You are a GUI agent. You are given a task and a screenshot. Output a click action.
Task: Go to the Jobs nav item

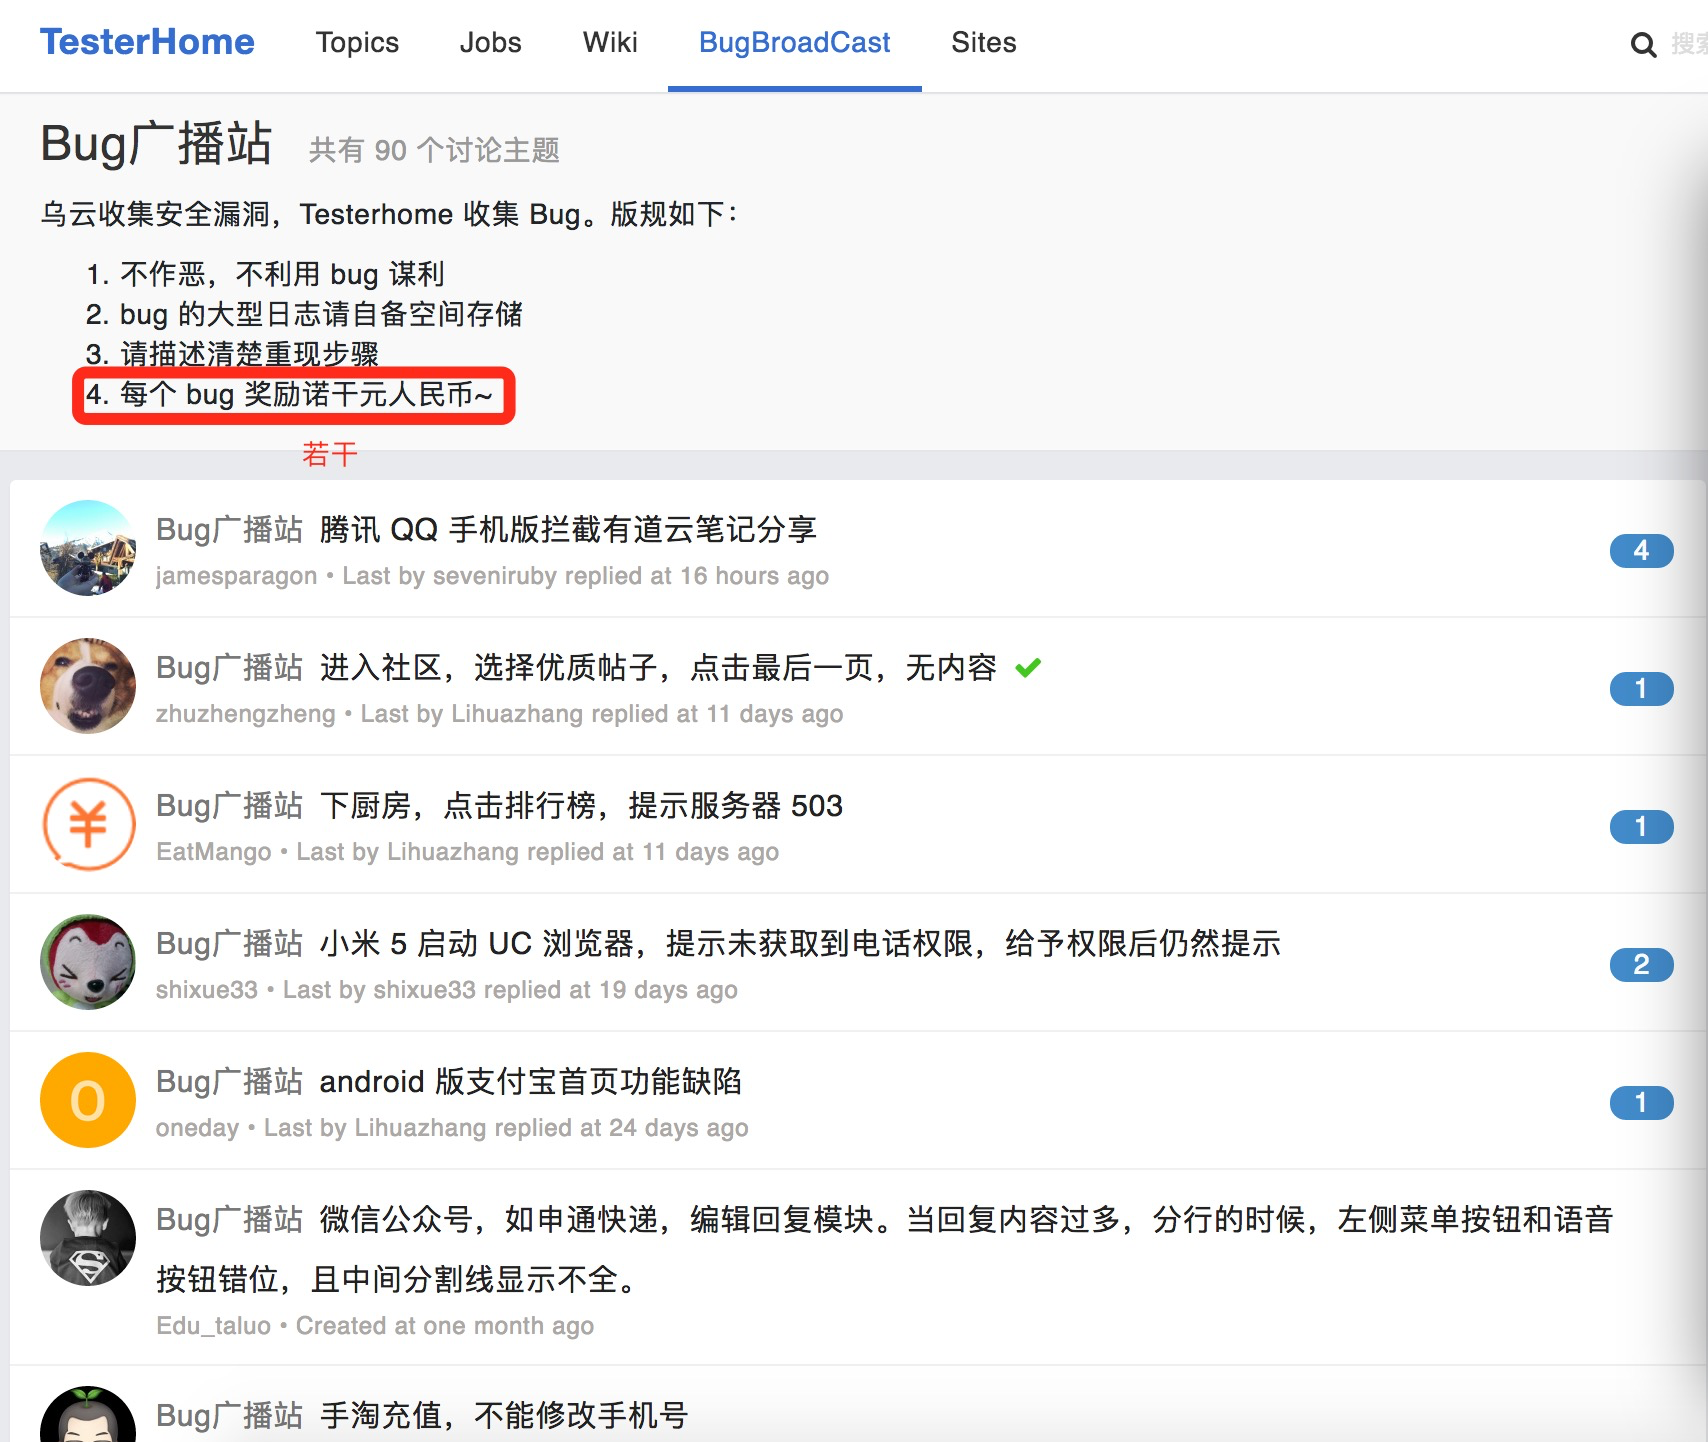[490, 42]
